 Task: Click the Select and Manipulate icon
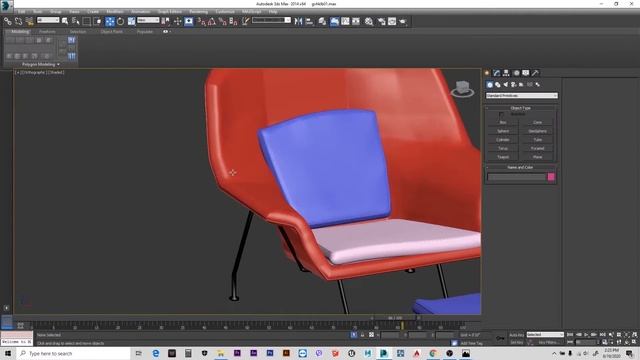(x=178, y=21)
